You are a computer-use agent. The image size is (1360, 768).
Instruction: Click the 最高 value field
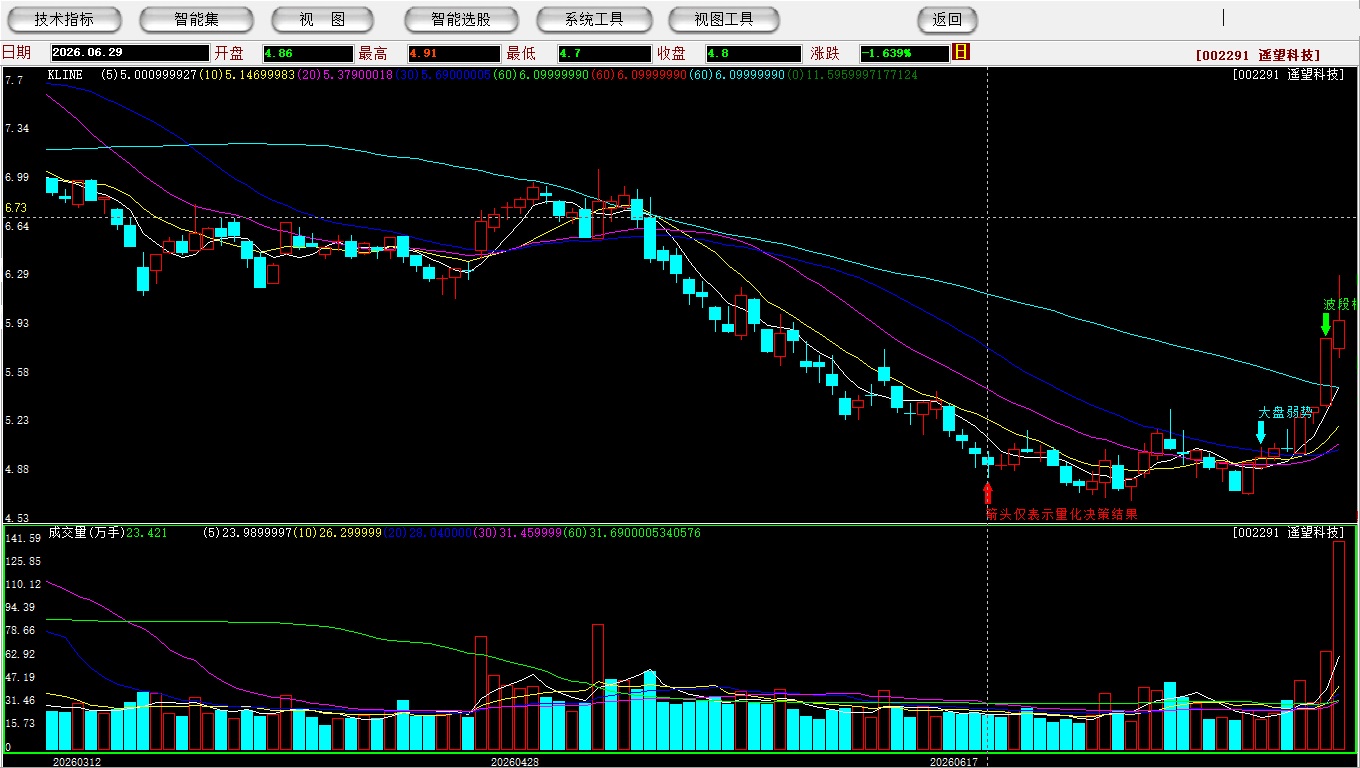tap(454, 53)
